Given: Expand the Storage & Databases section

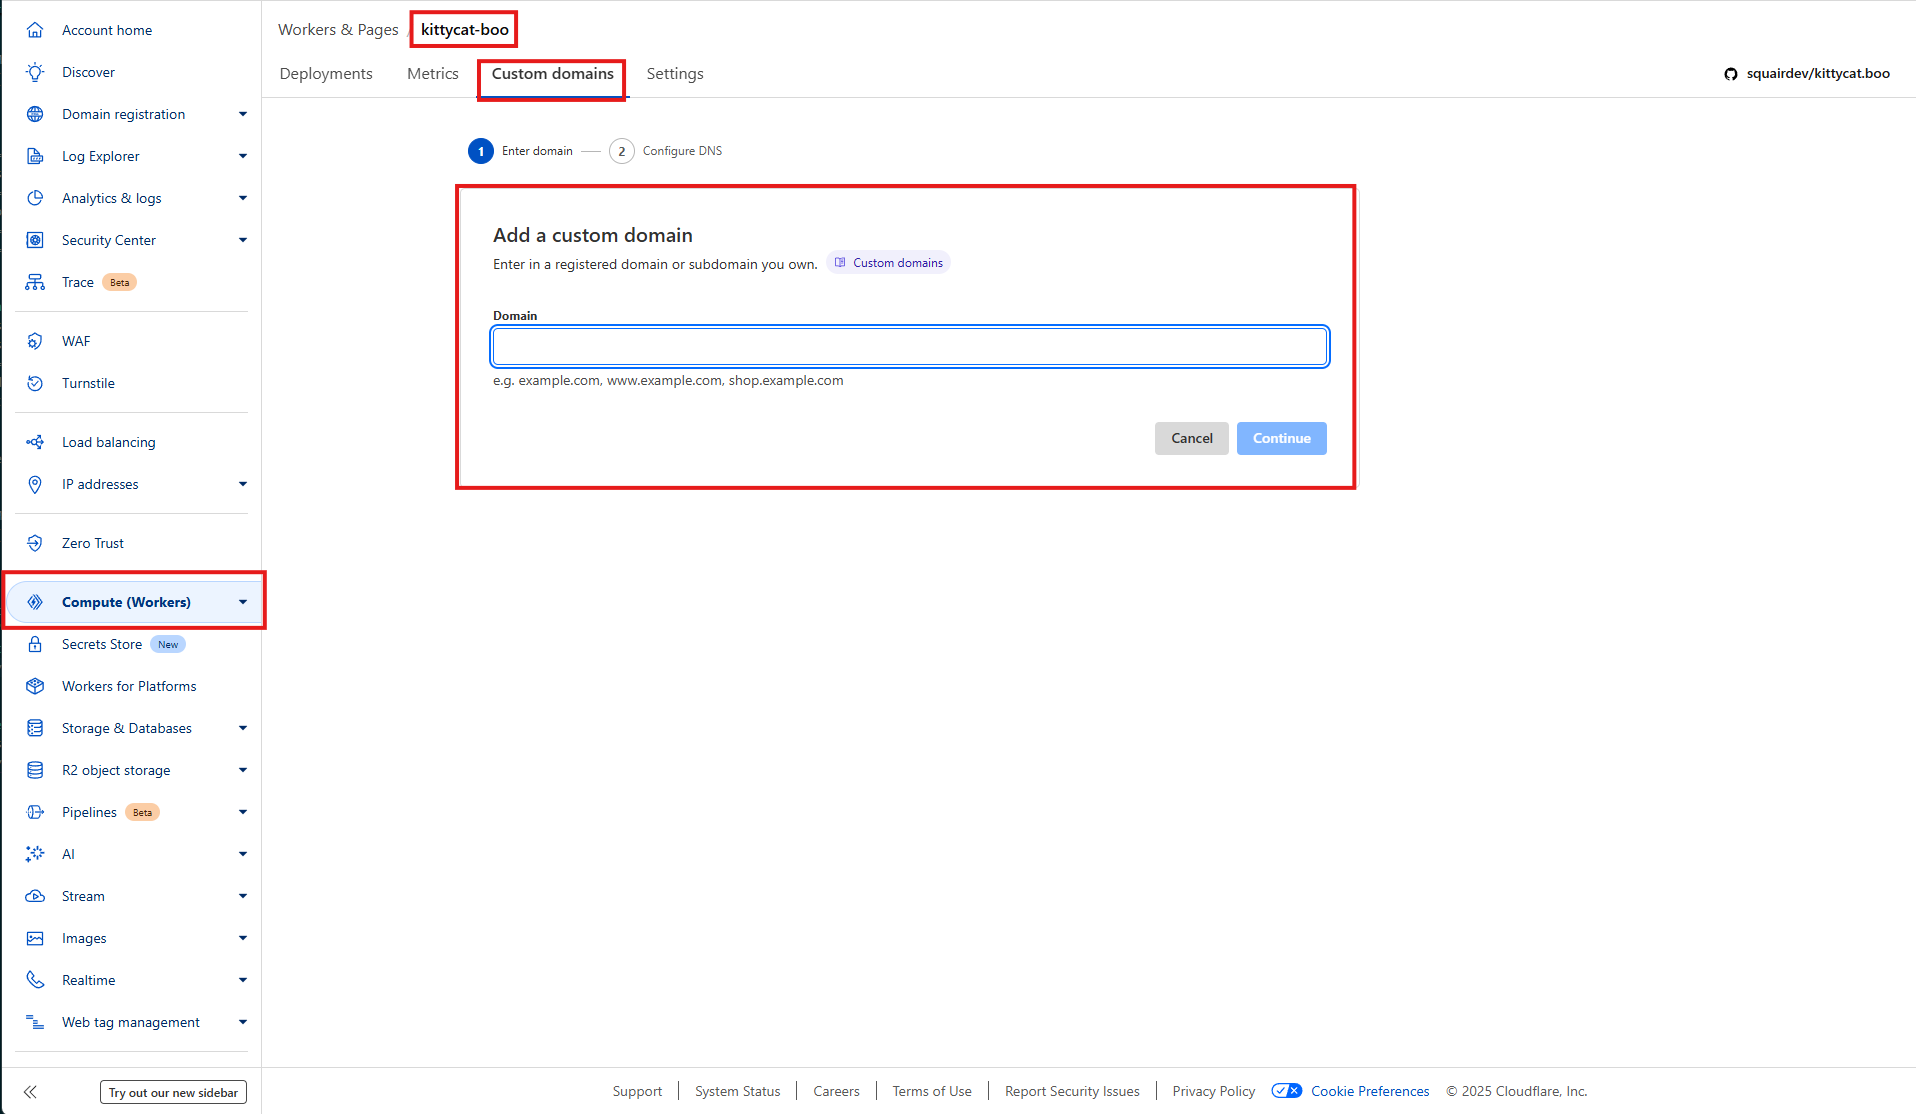Looking at the screenshot, I should click(x=243, y=728).
